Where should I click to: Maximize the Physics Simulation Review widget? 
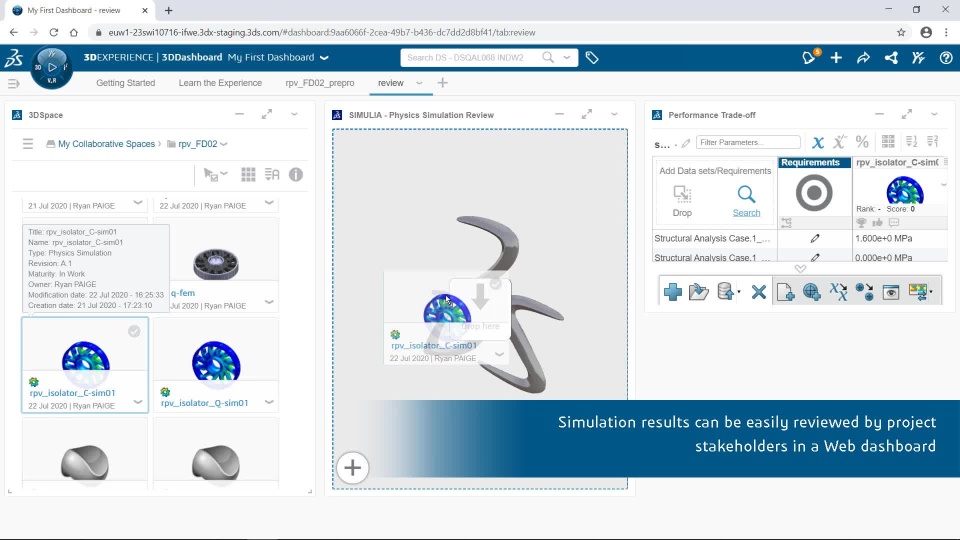point(587,114)
